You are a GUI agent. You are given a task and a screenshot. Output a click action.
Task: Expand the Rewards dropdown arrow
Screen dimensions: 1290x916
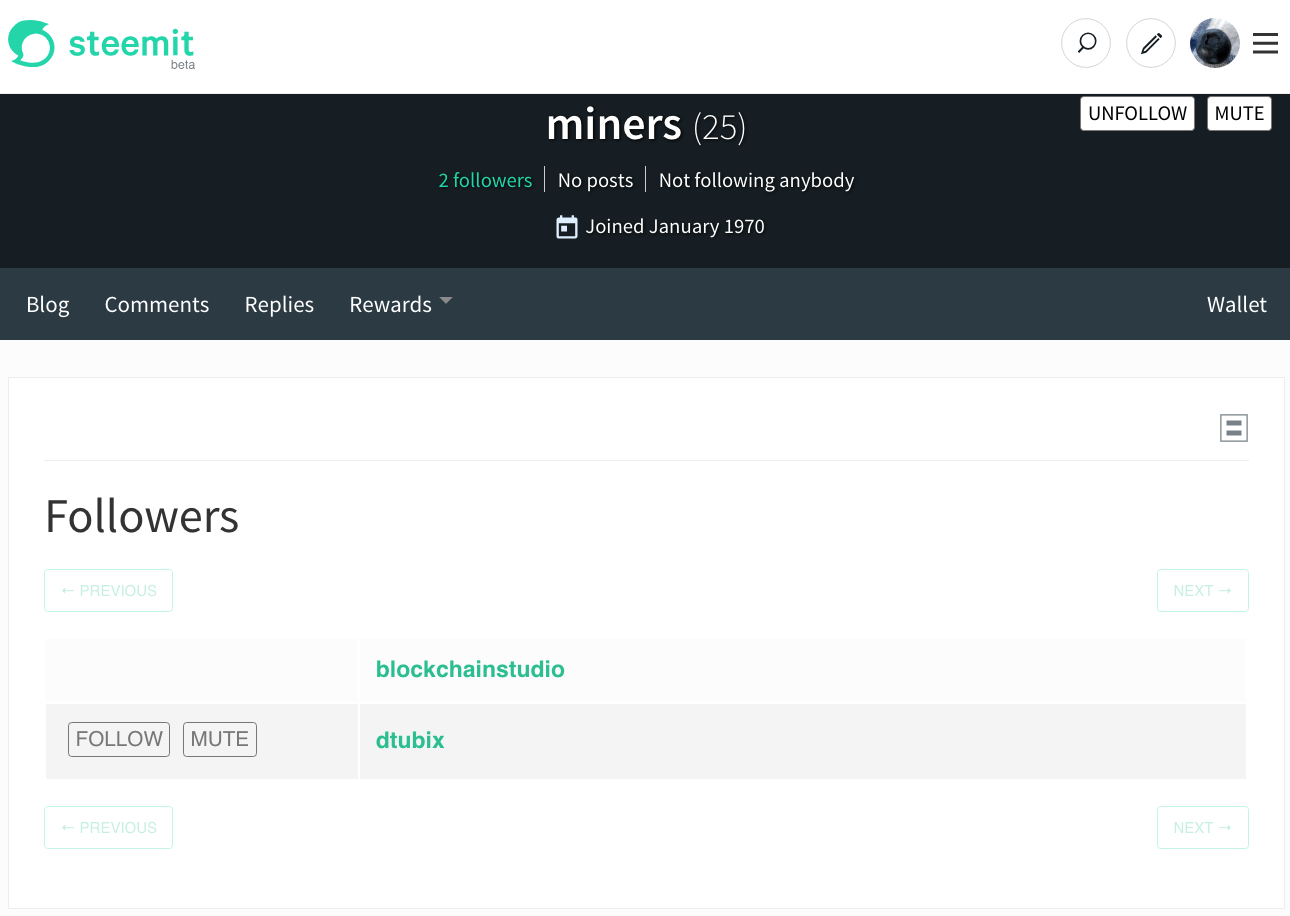coord(446,300)
